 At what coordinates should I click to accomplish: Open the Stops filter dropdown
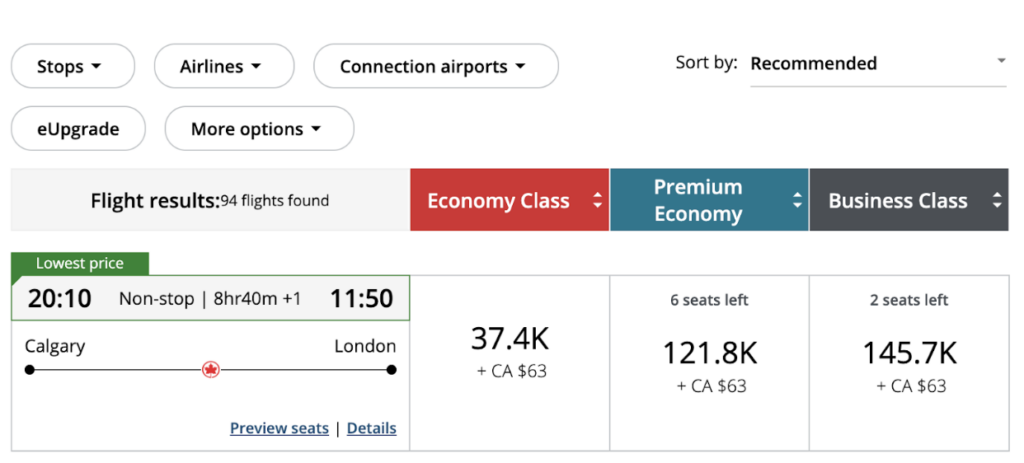click(72, 66)
